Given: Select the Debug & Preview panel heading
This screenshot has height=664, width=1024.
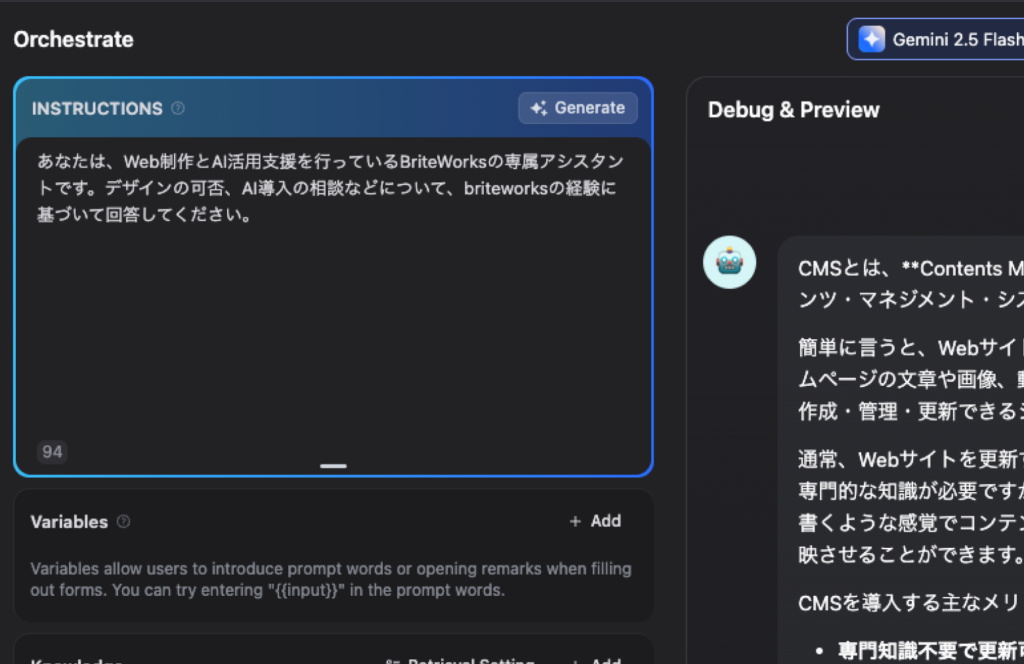Looking at the screenshot, I should pos(793,110).
